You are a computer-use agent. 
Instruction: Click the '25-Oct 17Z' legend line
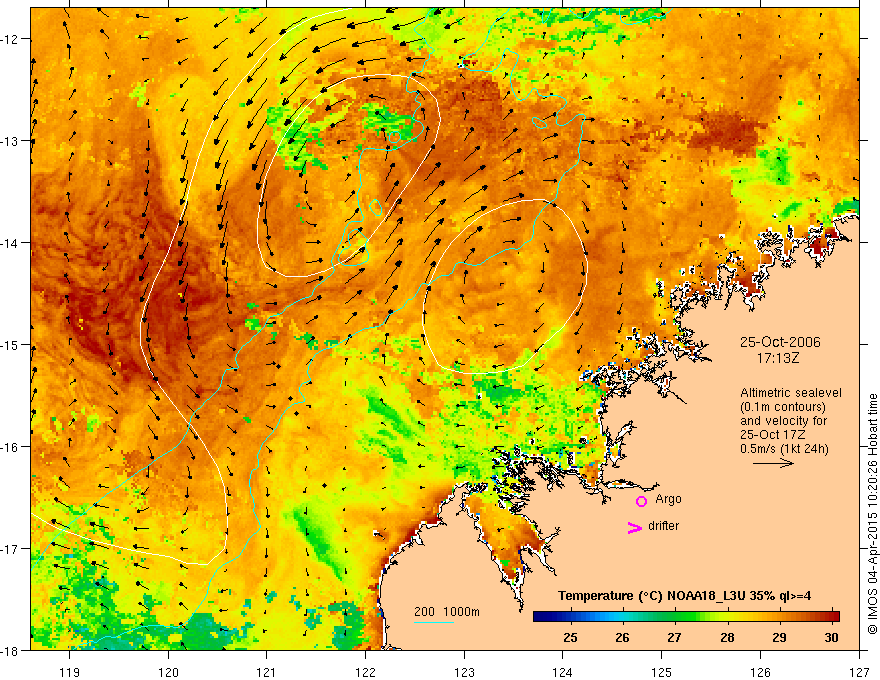[773, 435]
